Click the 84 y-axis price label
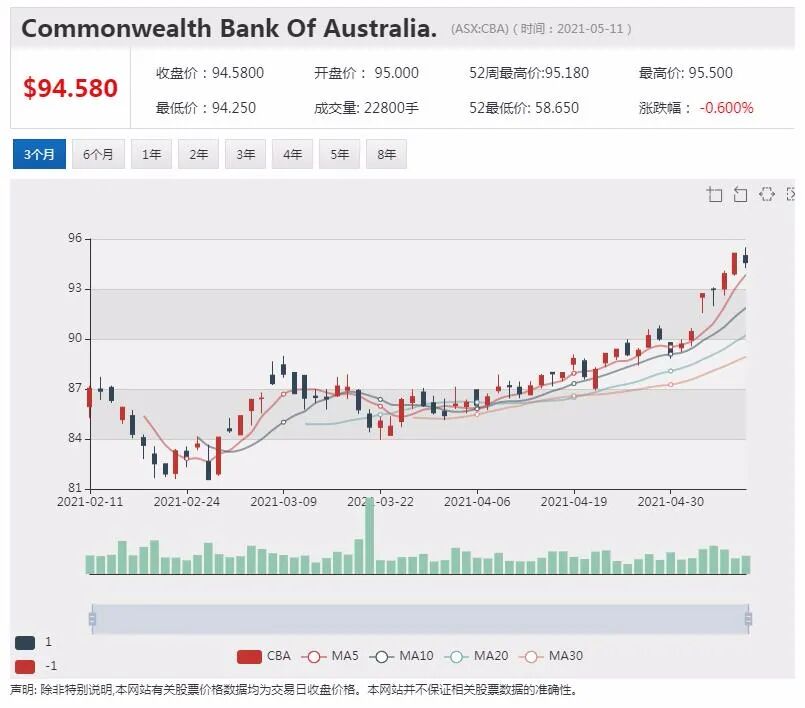The width and height of the screenshot is (805, 708). (75, 438)
